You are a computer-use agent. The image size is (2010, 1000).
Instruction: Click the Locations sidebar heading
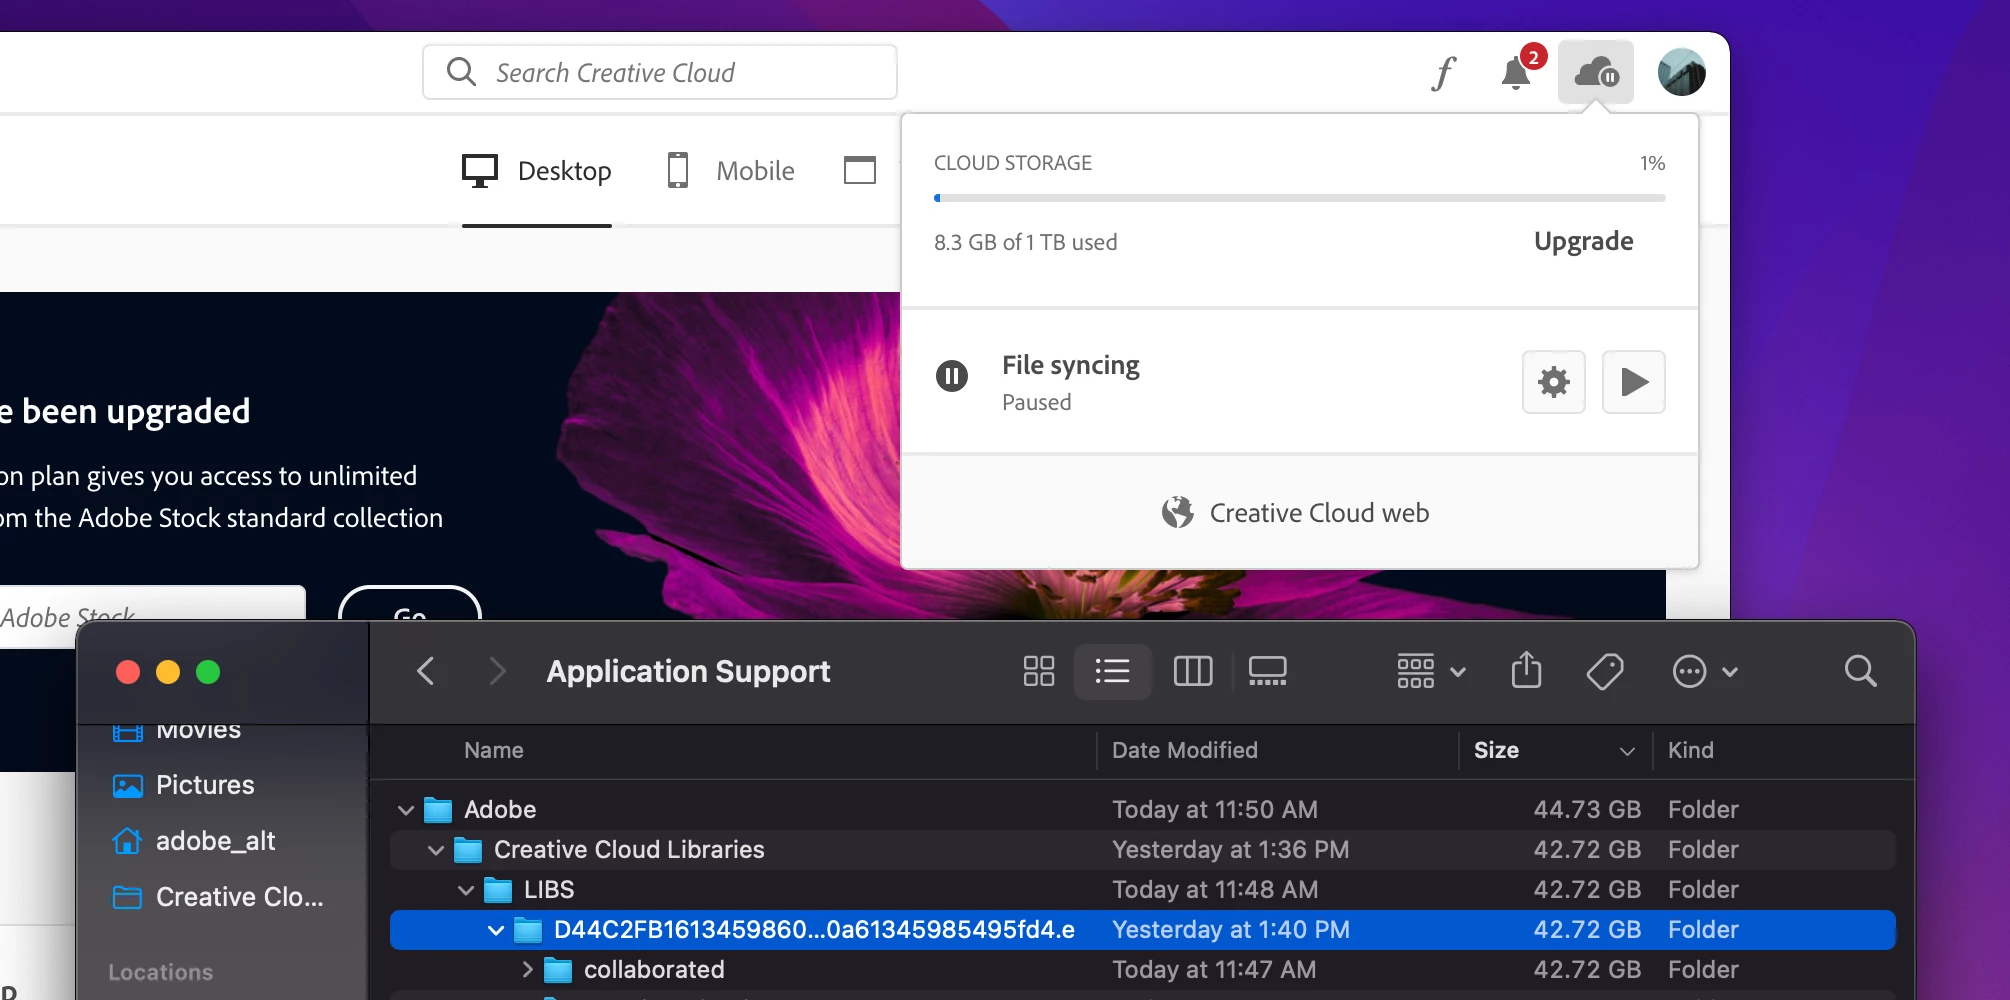pyautogui.click(x=160, y=972)
